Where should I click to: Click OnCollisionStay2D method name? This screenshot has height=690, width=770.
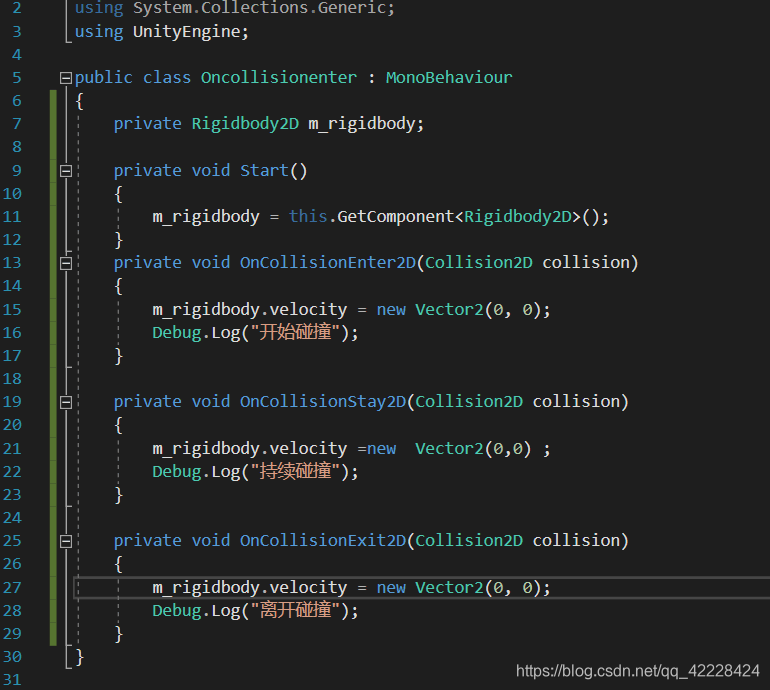coord(323,402)
